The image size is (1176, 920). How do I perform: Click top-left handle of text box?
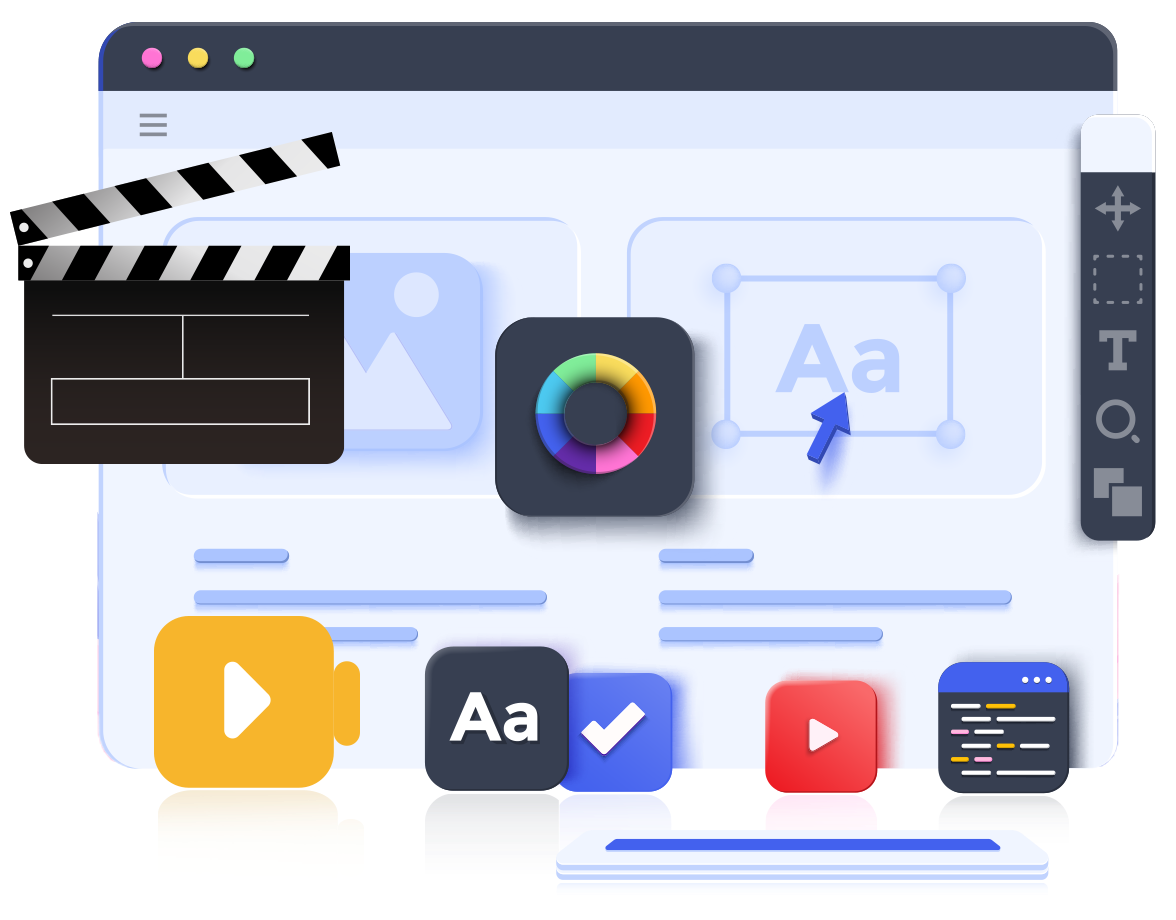(x=726, y=278)
